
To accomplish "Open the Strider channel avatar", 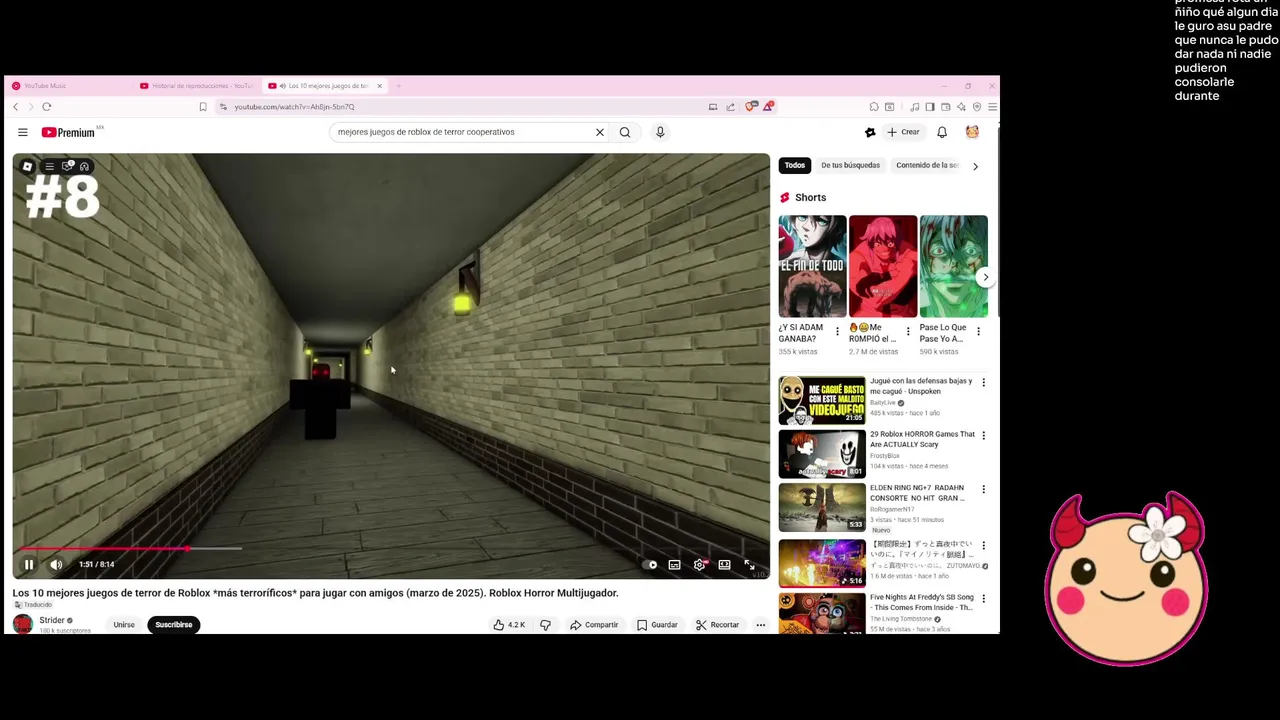I will tap(22, 624).
